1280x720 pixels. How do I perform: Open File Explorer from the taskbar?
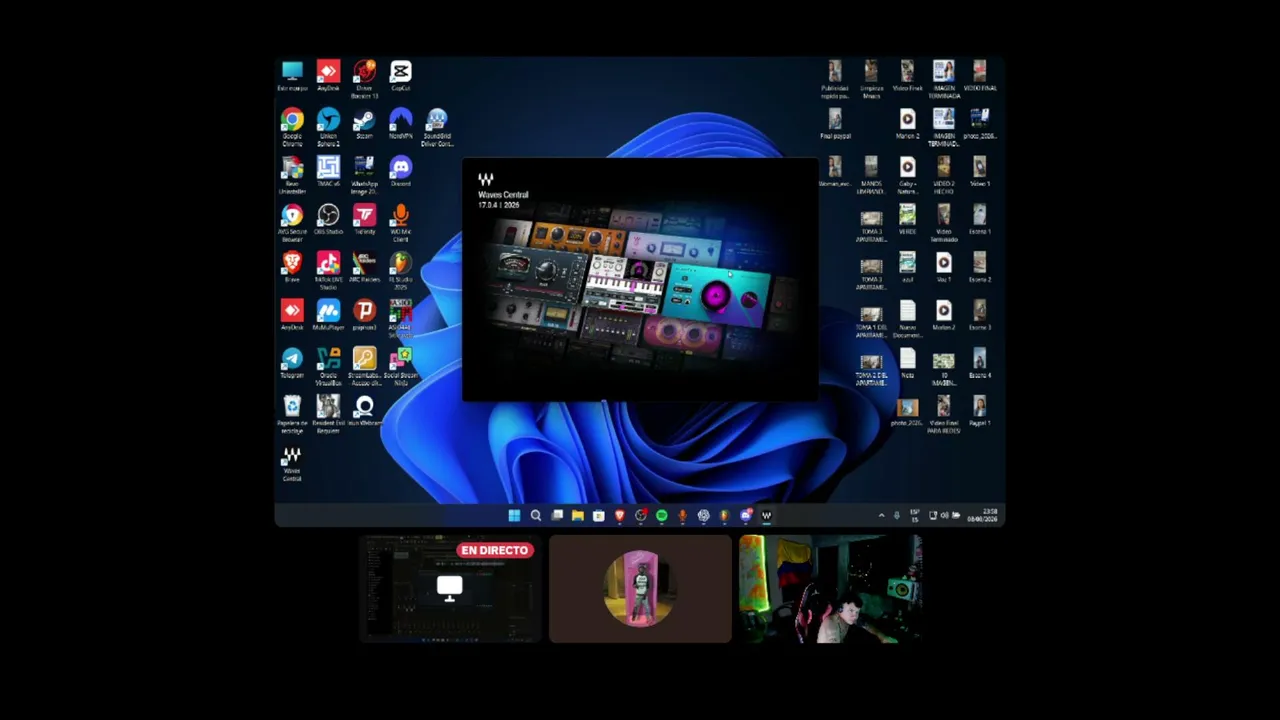(578, 516)
